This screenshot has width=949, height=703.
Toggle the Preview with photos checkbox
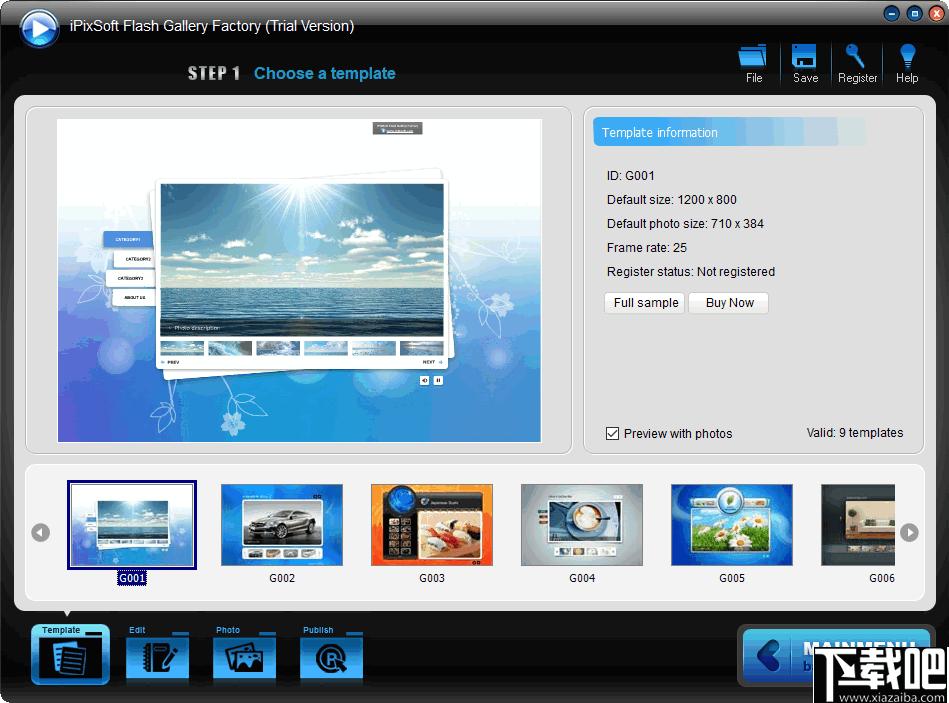coord(612,434)
